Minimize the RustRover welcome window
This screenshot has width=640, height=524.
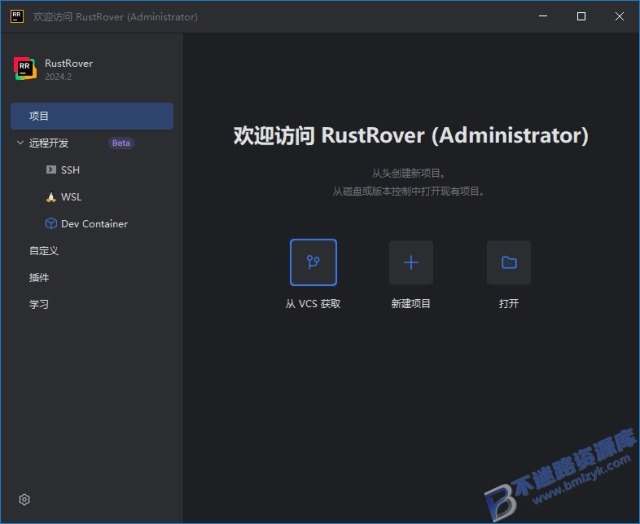(543, 16)
